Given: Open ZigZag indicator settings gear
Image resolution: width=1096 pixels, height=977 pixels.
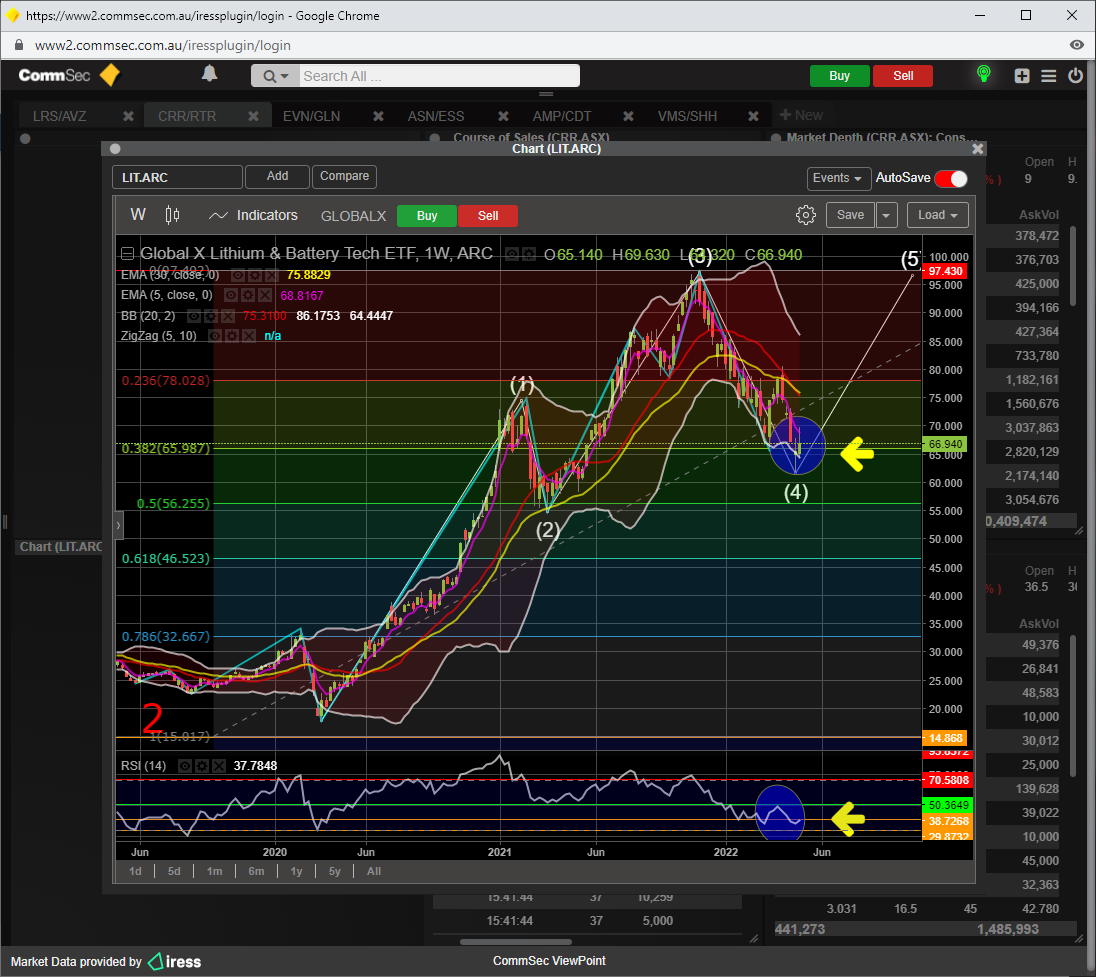Looking at the screenshot, I should [x=232, y=336].
